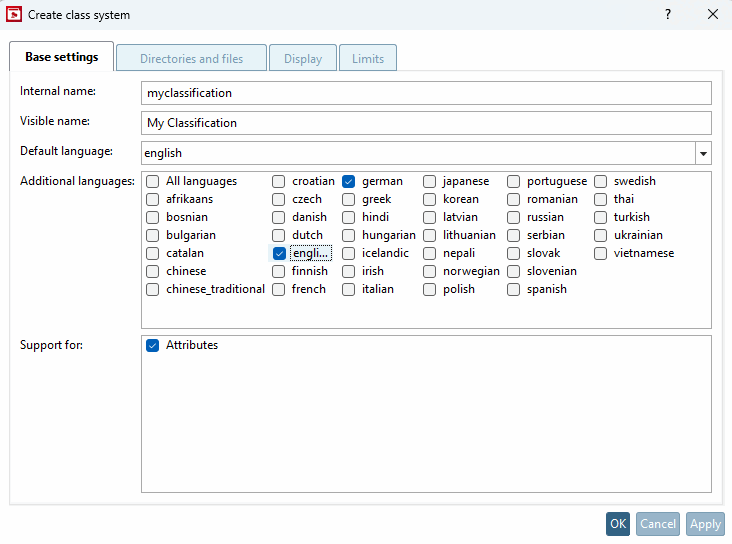Enable the chinese checkbox
The image size is (732, 544).
(153, 271)
